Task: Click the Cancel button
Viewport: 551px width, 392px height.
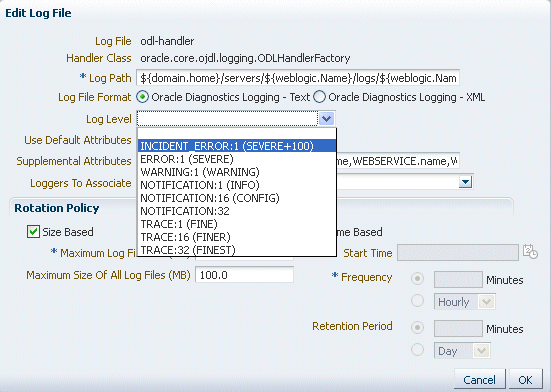Action: (480, 379)
